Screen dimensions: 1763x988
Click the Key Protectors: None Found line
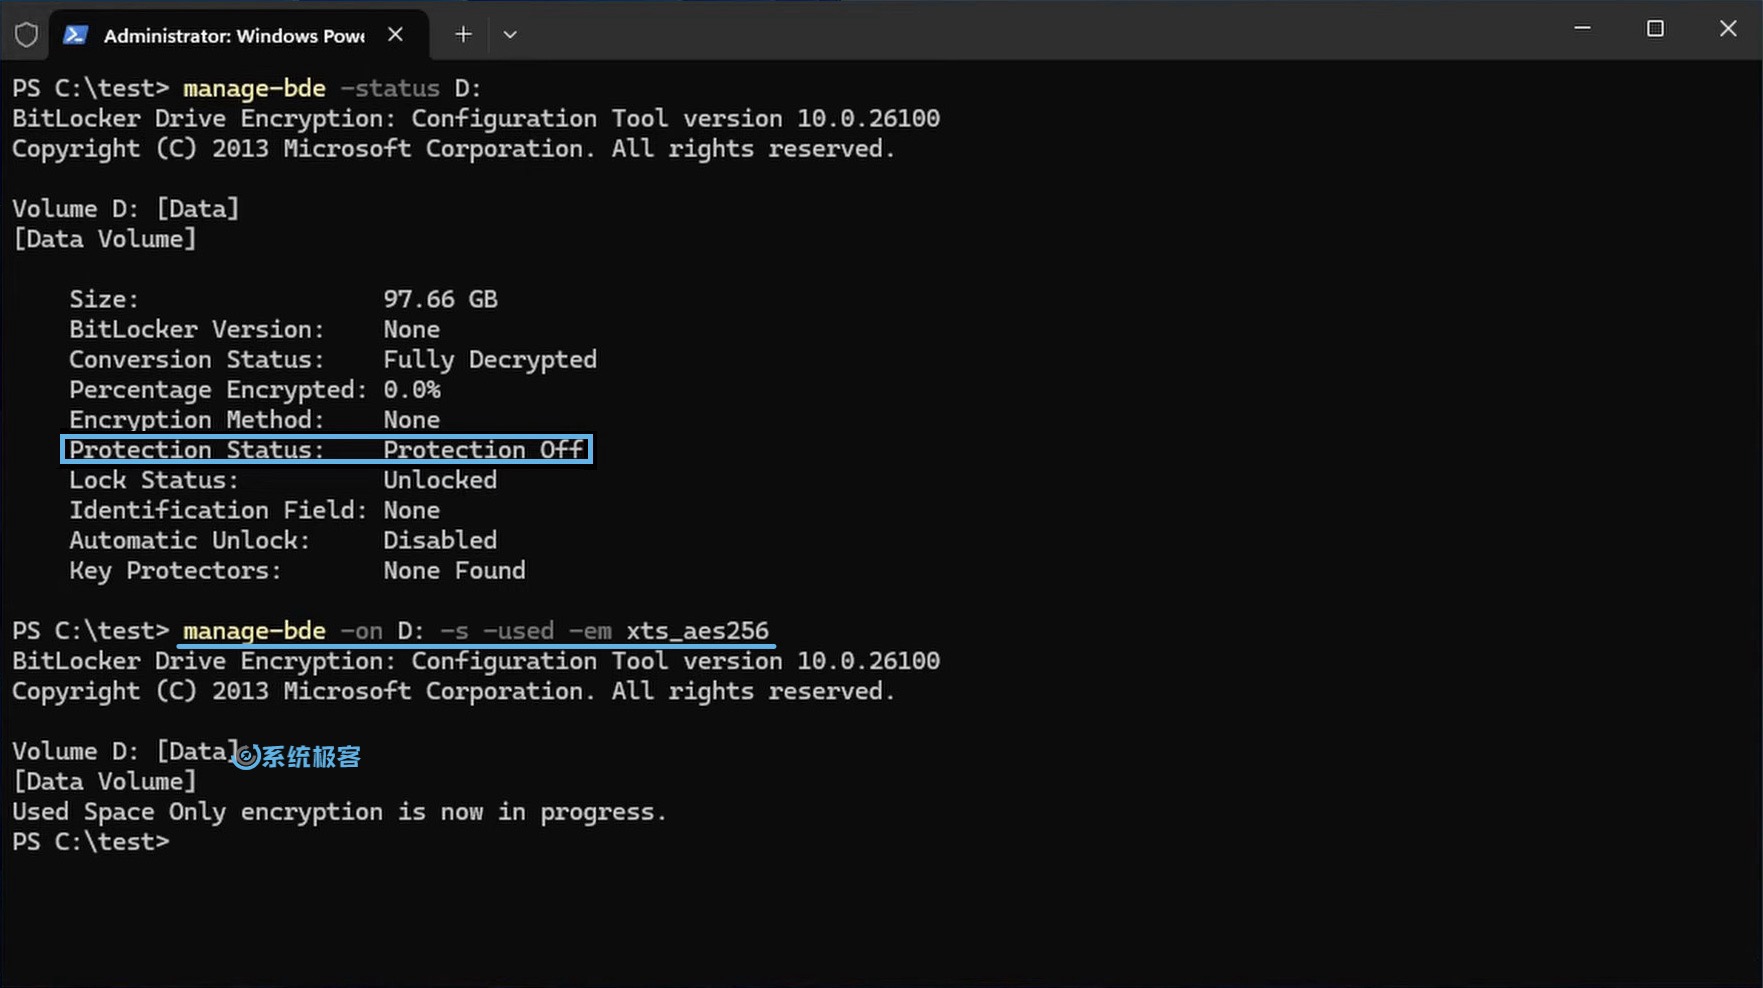coord(297,570)
